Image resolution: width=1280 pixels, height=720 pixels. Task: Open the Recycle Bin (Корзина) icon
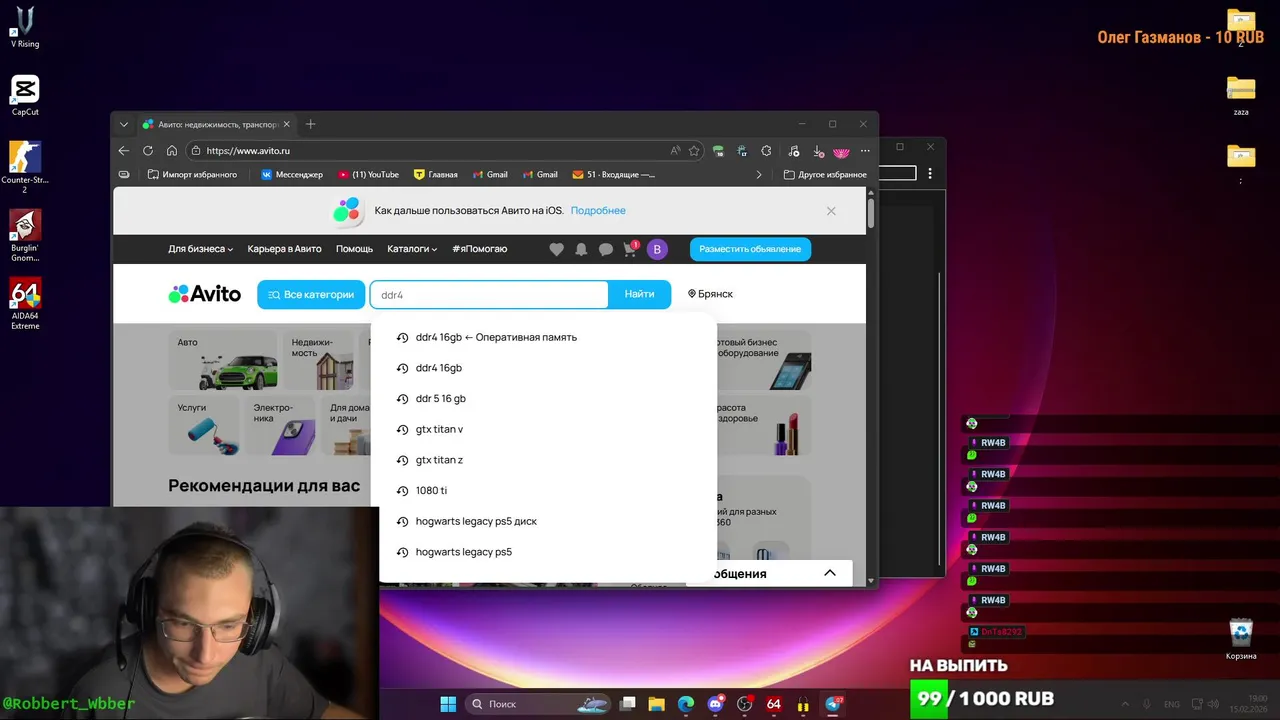1241,639
